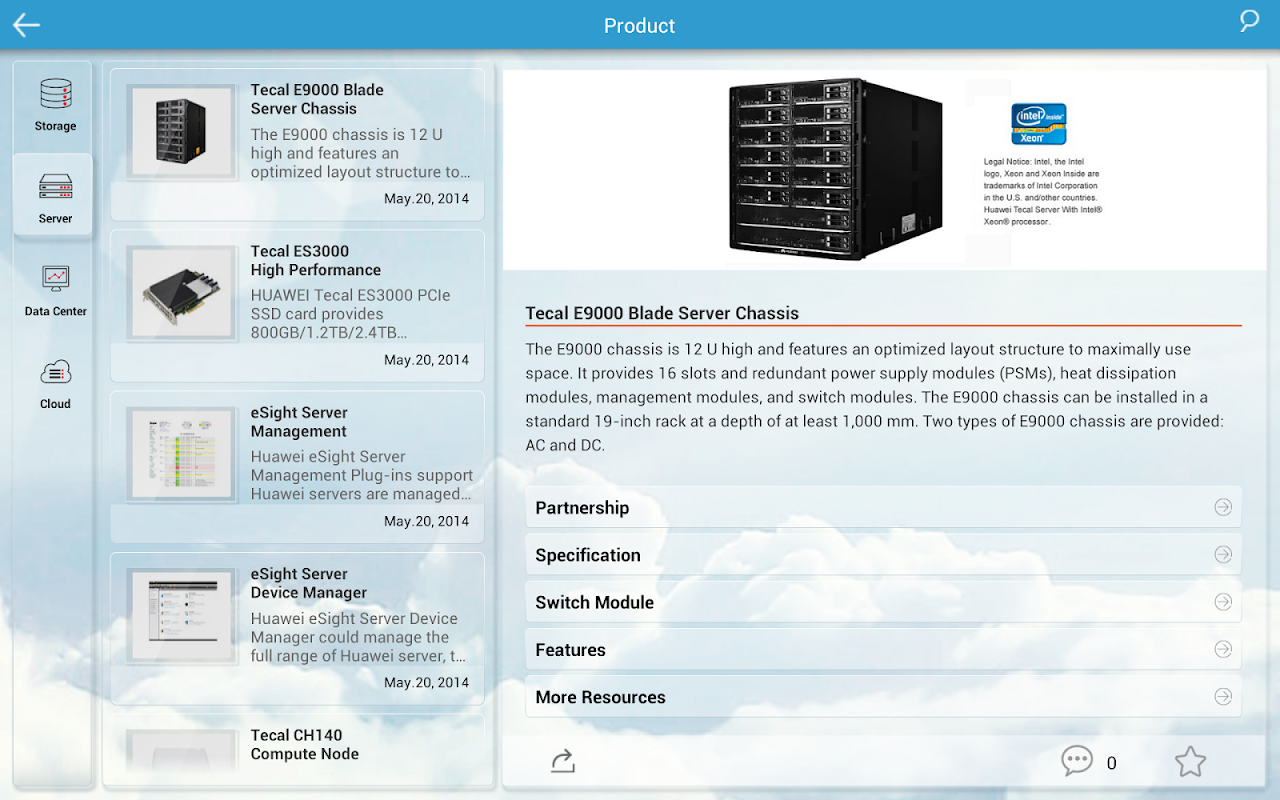Favorite the product with the star icon
1280x800 pixels.
pyautogui.click(x=1190, y=762)
